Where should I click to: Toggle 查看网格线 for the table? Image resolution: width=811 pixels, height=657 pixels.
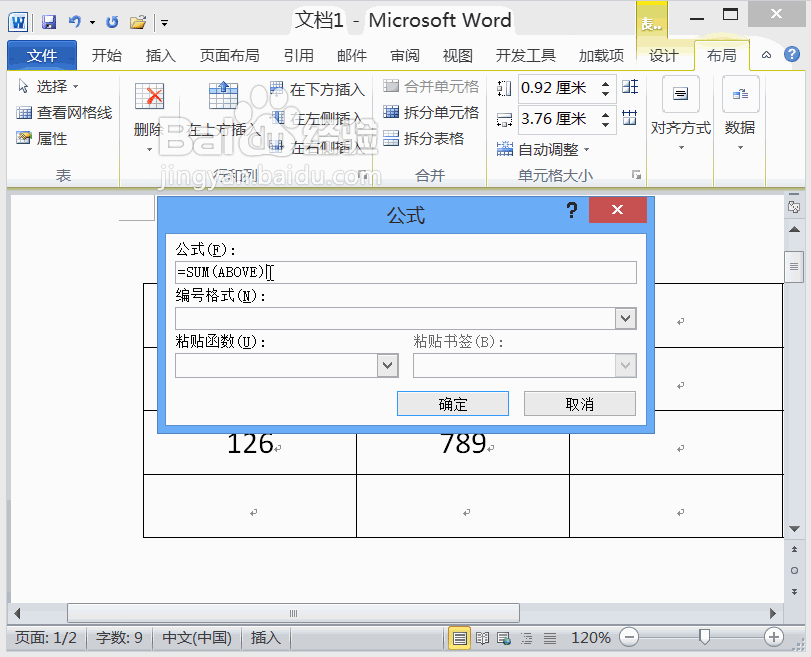coord(64,112)
